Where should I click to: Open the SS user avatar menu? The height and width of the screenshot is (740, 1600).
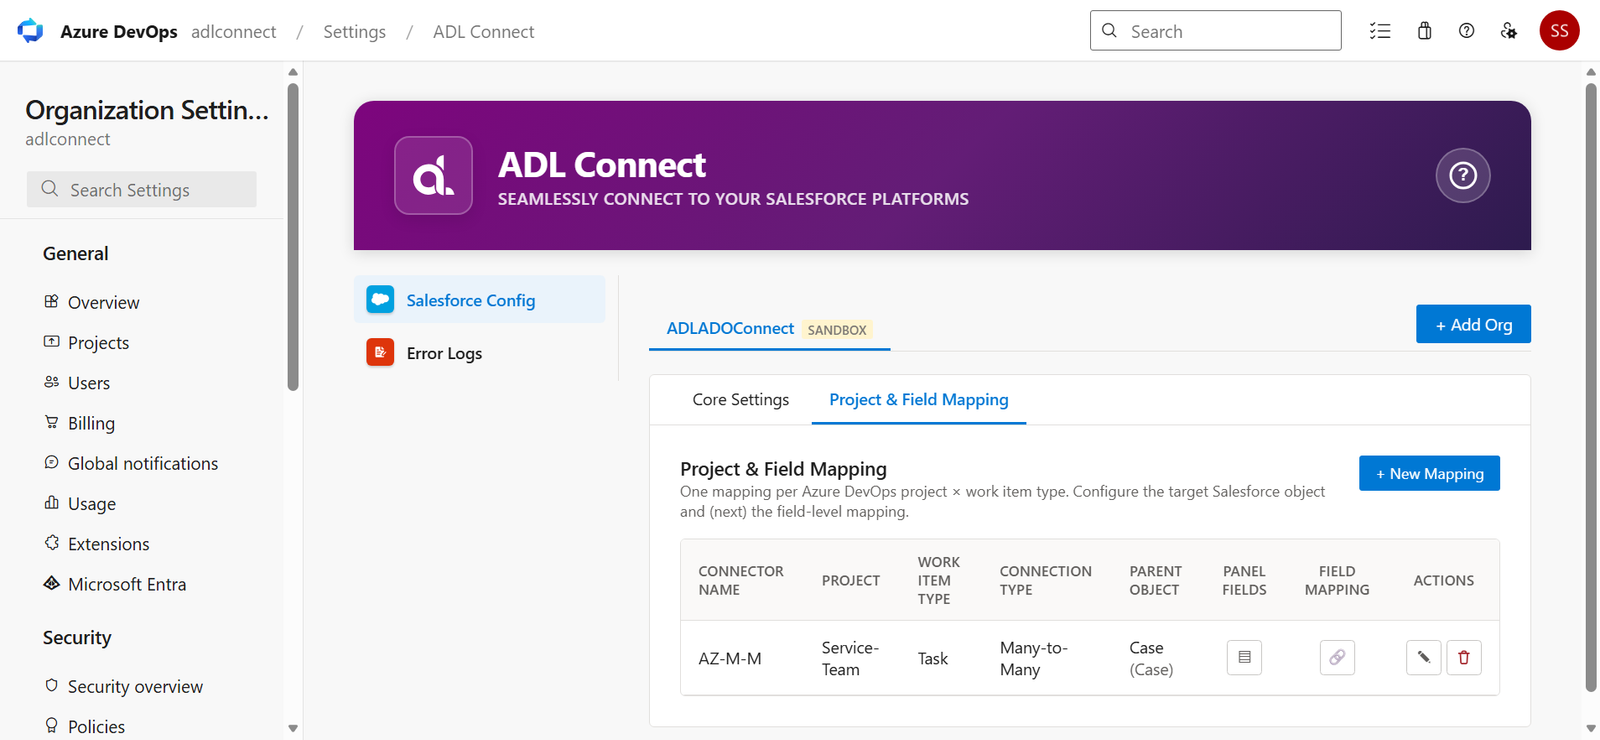[x=1559, y=31]
